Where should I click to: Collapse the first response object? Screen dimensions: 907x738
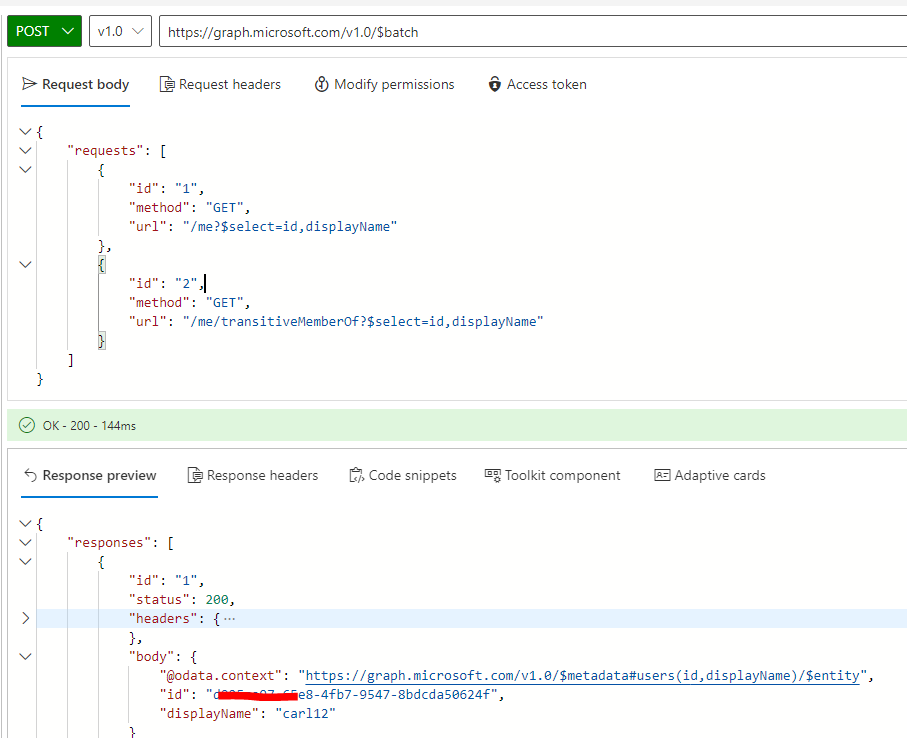pos(25,562)
